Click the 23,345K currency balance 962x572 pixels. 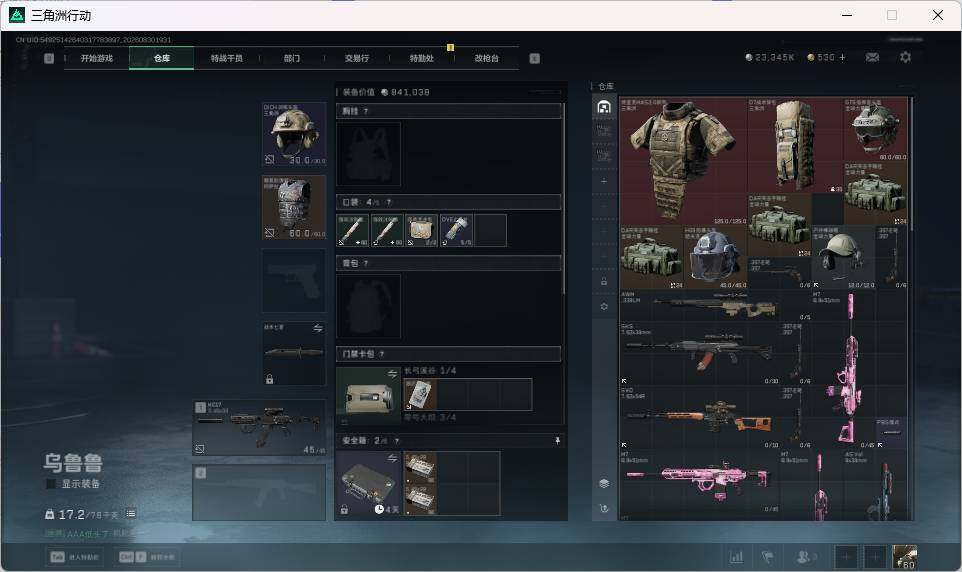coord(769,57)
